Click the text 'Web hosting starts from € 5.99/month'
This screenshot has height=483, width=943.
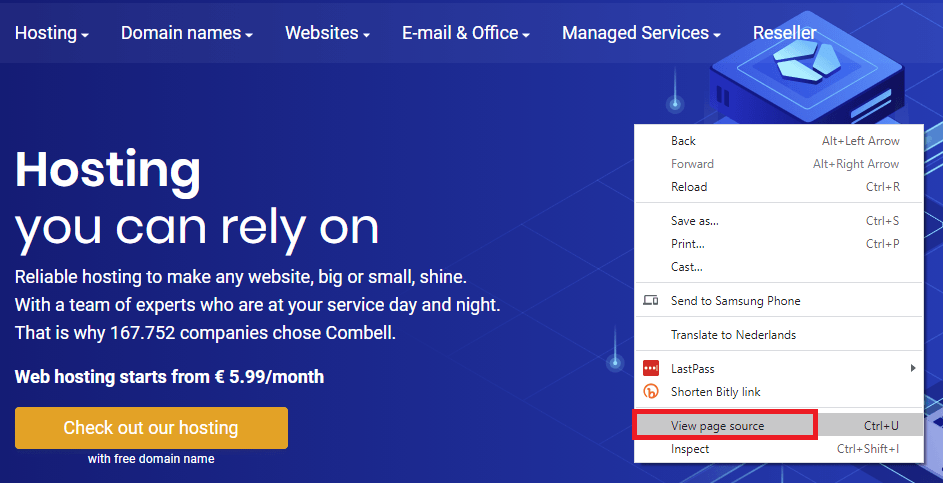click(x=170, y=377)
